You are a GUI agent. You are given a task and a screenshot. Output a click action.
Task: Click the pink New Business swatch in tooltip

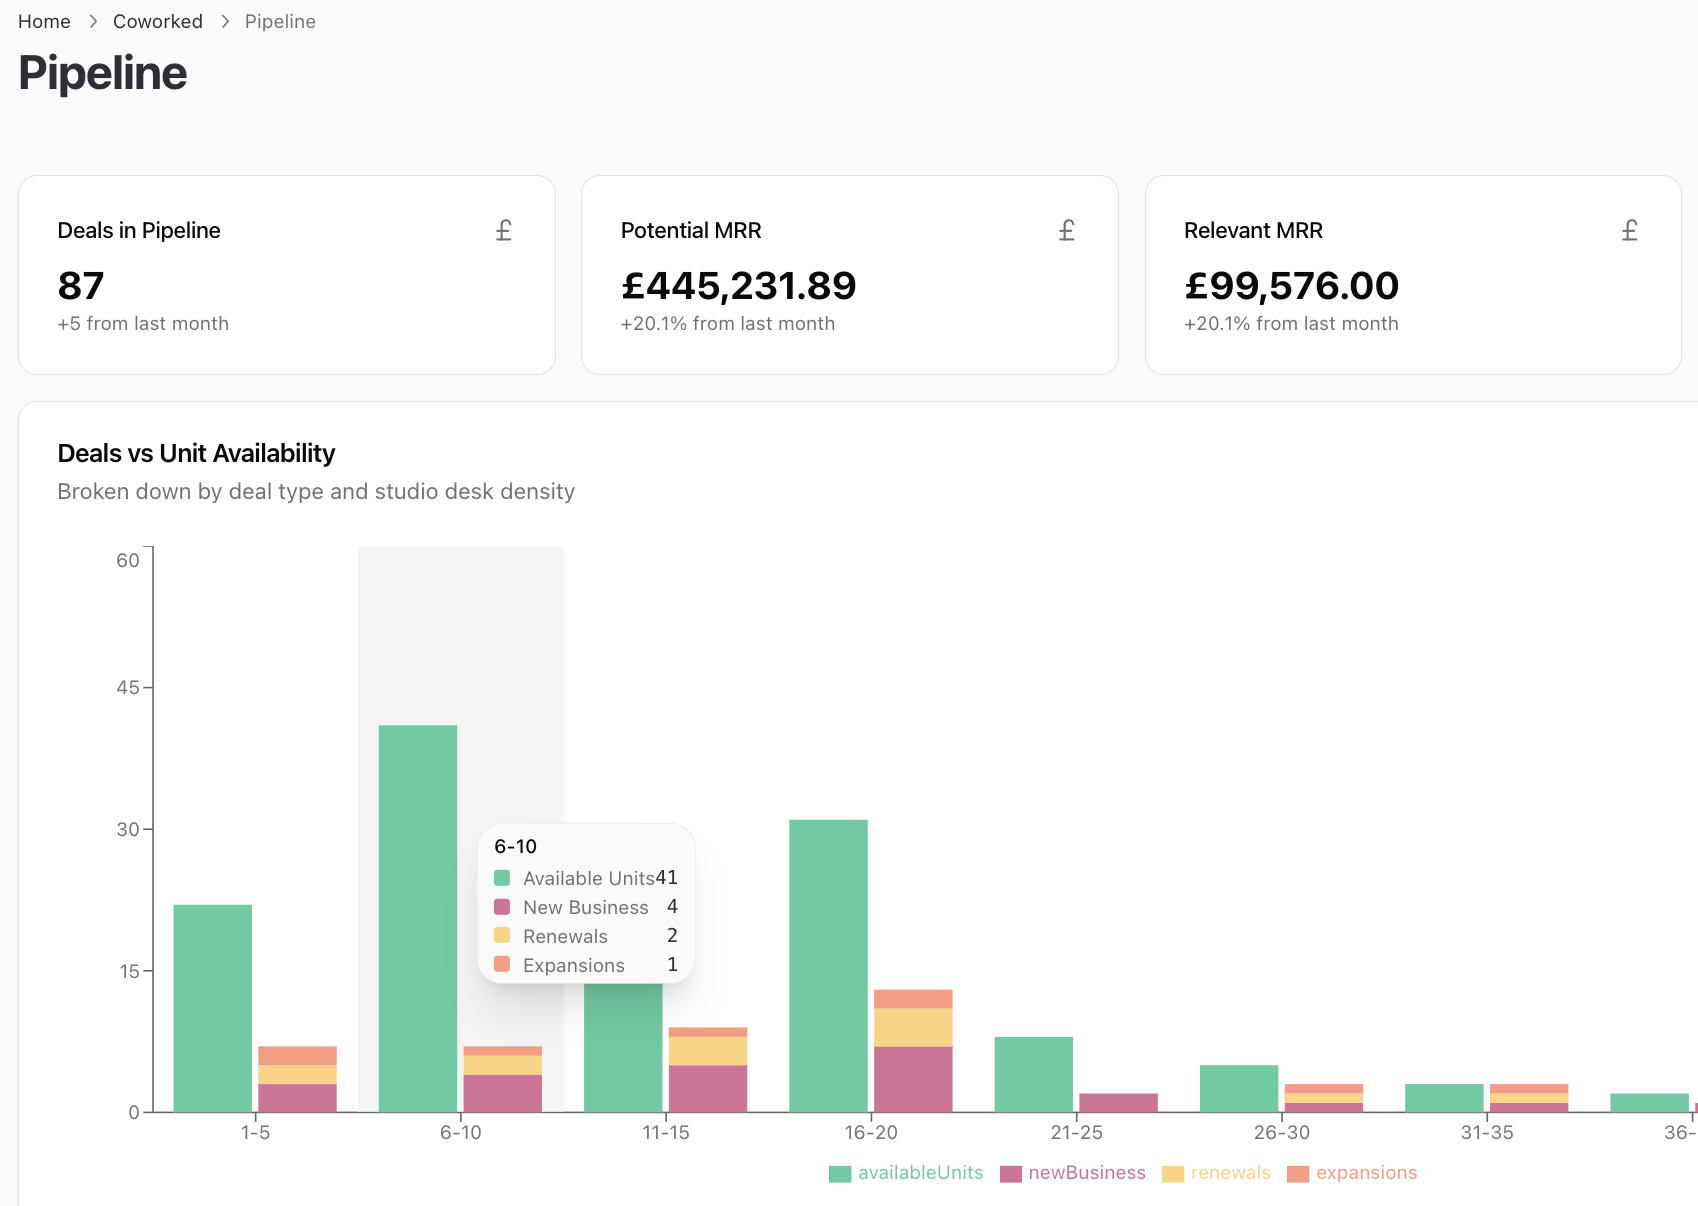pyautogui.click(x=503, y=907)
